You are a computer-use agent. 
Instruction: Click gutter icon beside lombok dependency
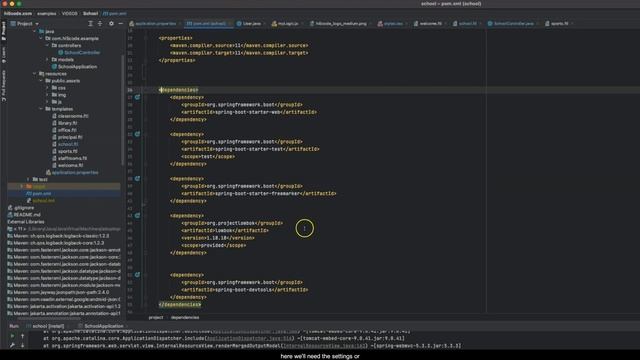138,215
